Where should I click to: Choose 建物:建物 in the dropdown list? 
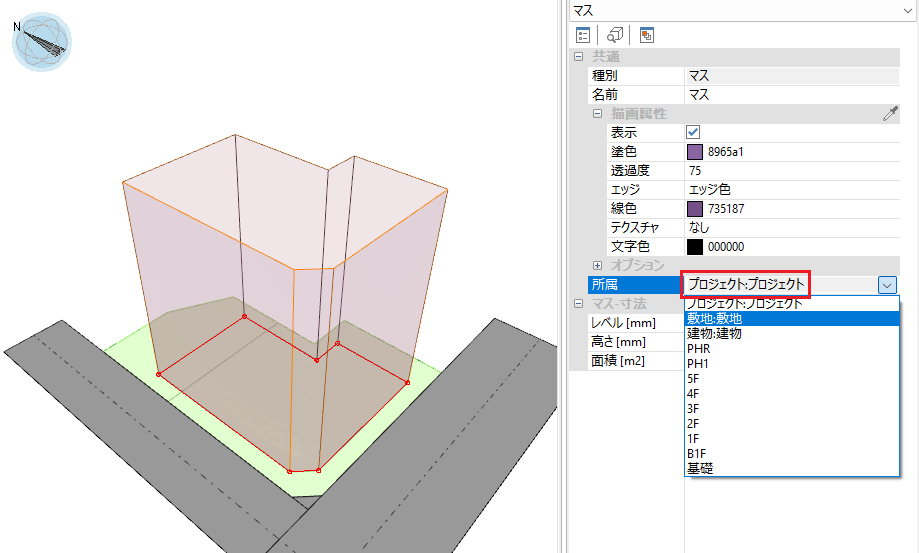pos(714,333)
